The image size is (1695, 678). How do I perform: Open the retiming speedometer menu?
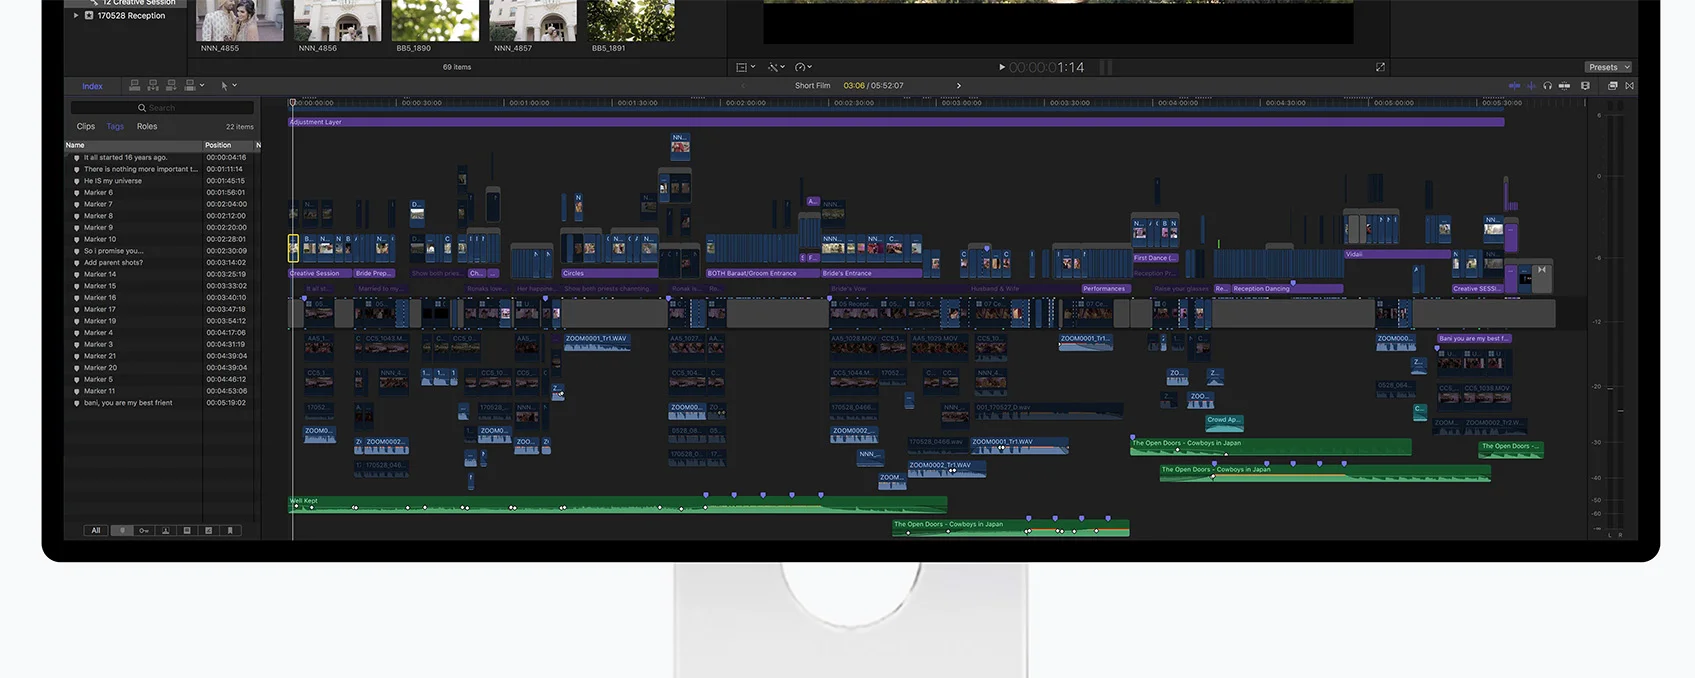click(803, 67)
